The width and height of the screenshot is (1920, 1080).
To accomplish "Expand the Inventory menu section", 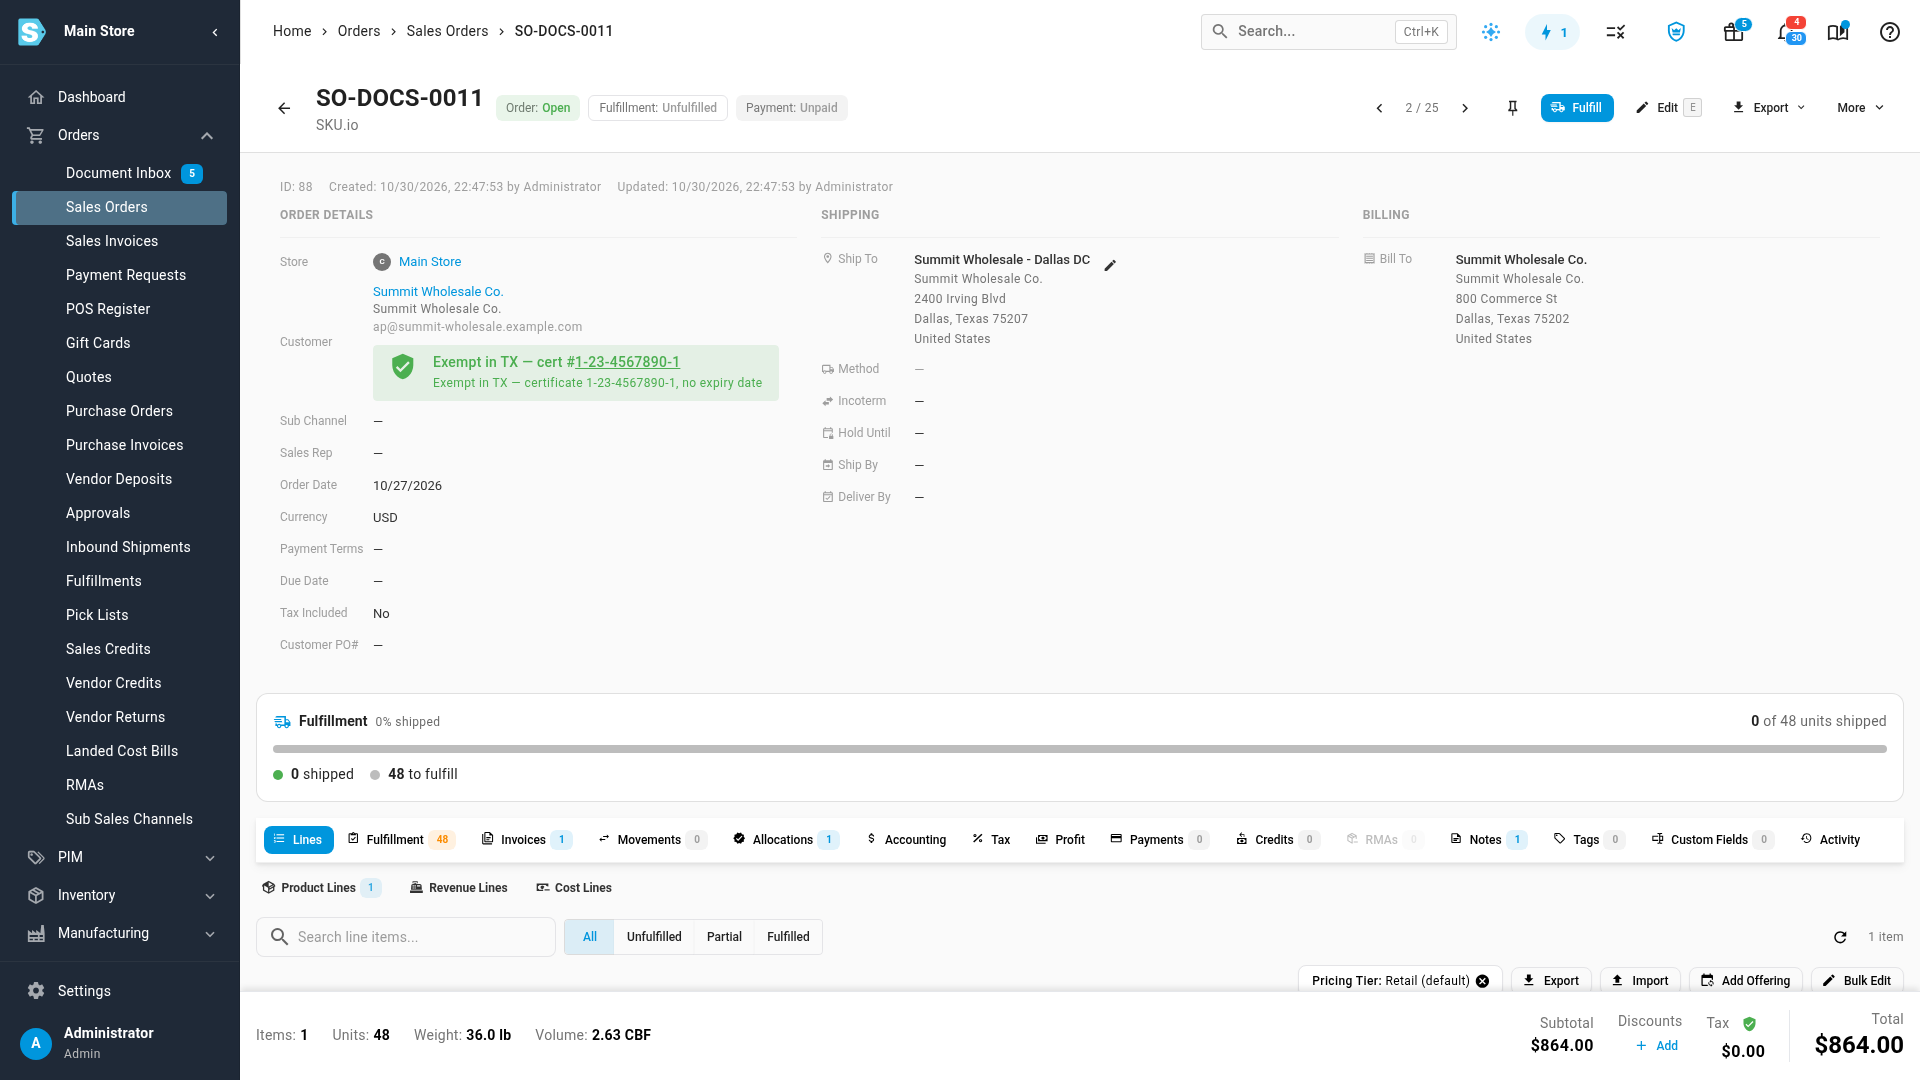I will pyautogui.click(x=210, y=896).
